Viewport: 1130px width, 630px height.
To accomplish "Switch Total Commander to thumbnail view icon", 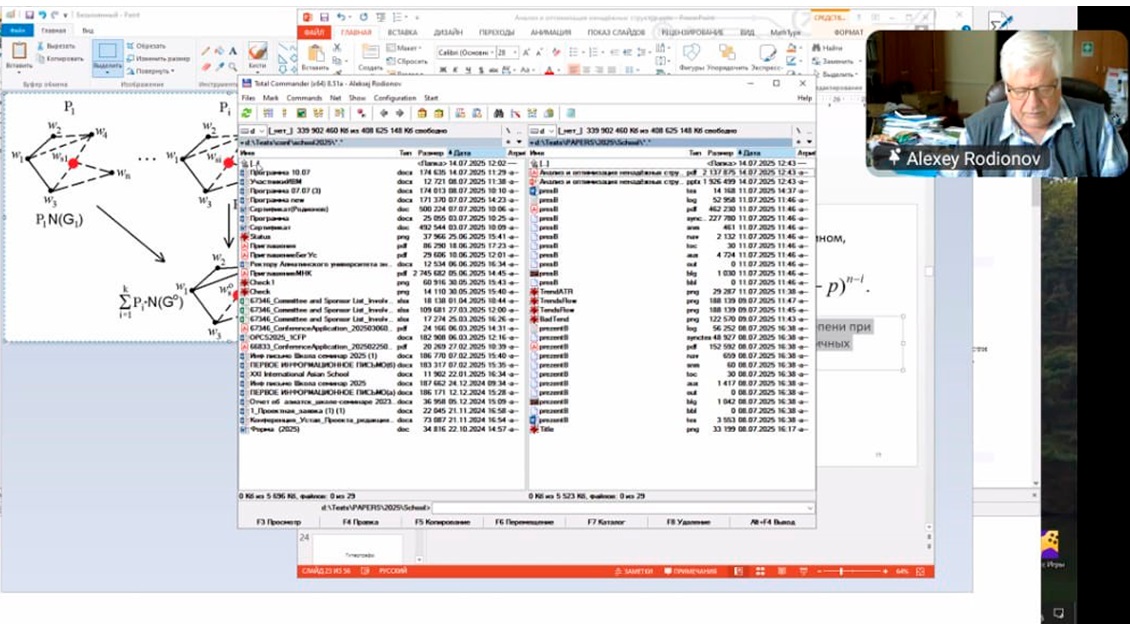I will click(x=301, y=113).
